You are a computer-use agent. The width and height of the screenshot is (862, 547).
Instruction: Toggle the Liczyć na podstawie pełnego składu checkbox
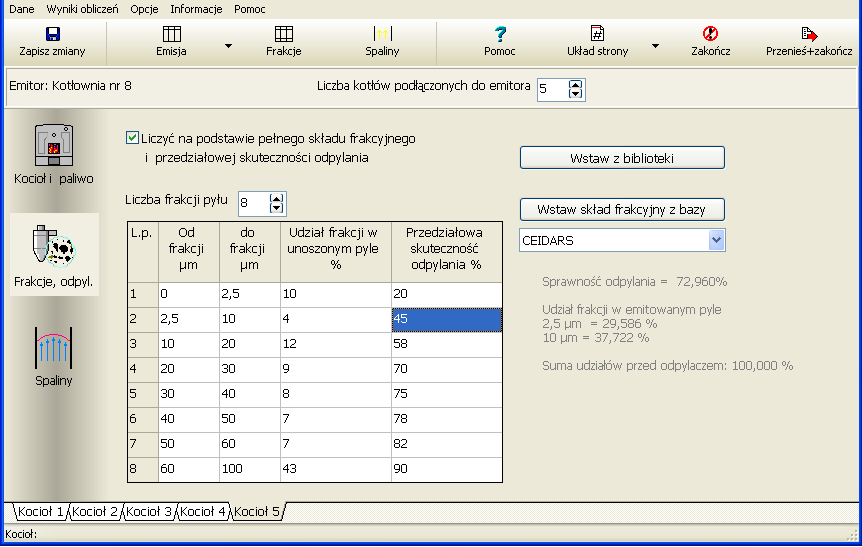click(x=132, y=137)
